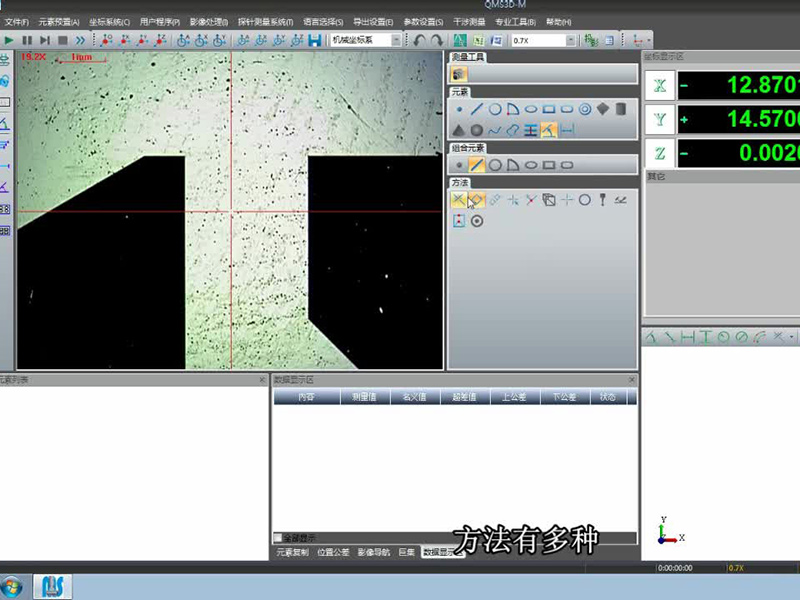
Task: Open the 坐标系统 menu
Action: (110, 22)
